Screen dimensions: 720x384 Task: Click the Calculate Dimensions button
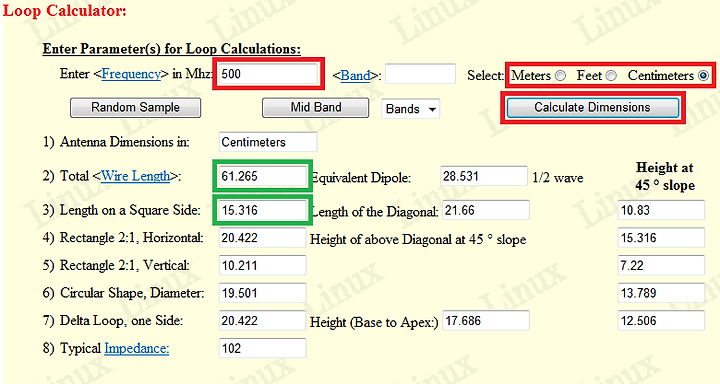tap(593, 107)
